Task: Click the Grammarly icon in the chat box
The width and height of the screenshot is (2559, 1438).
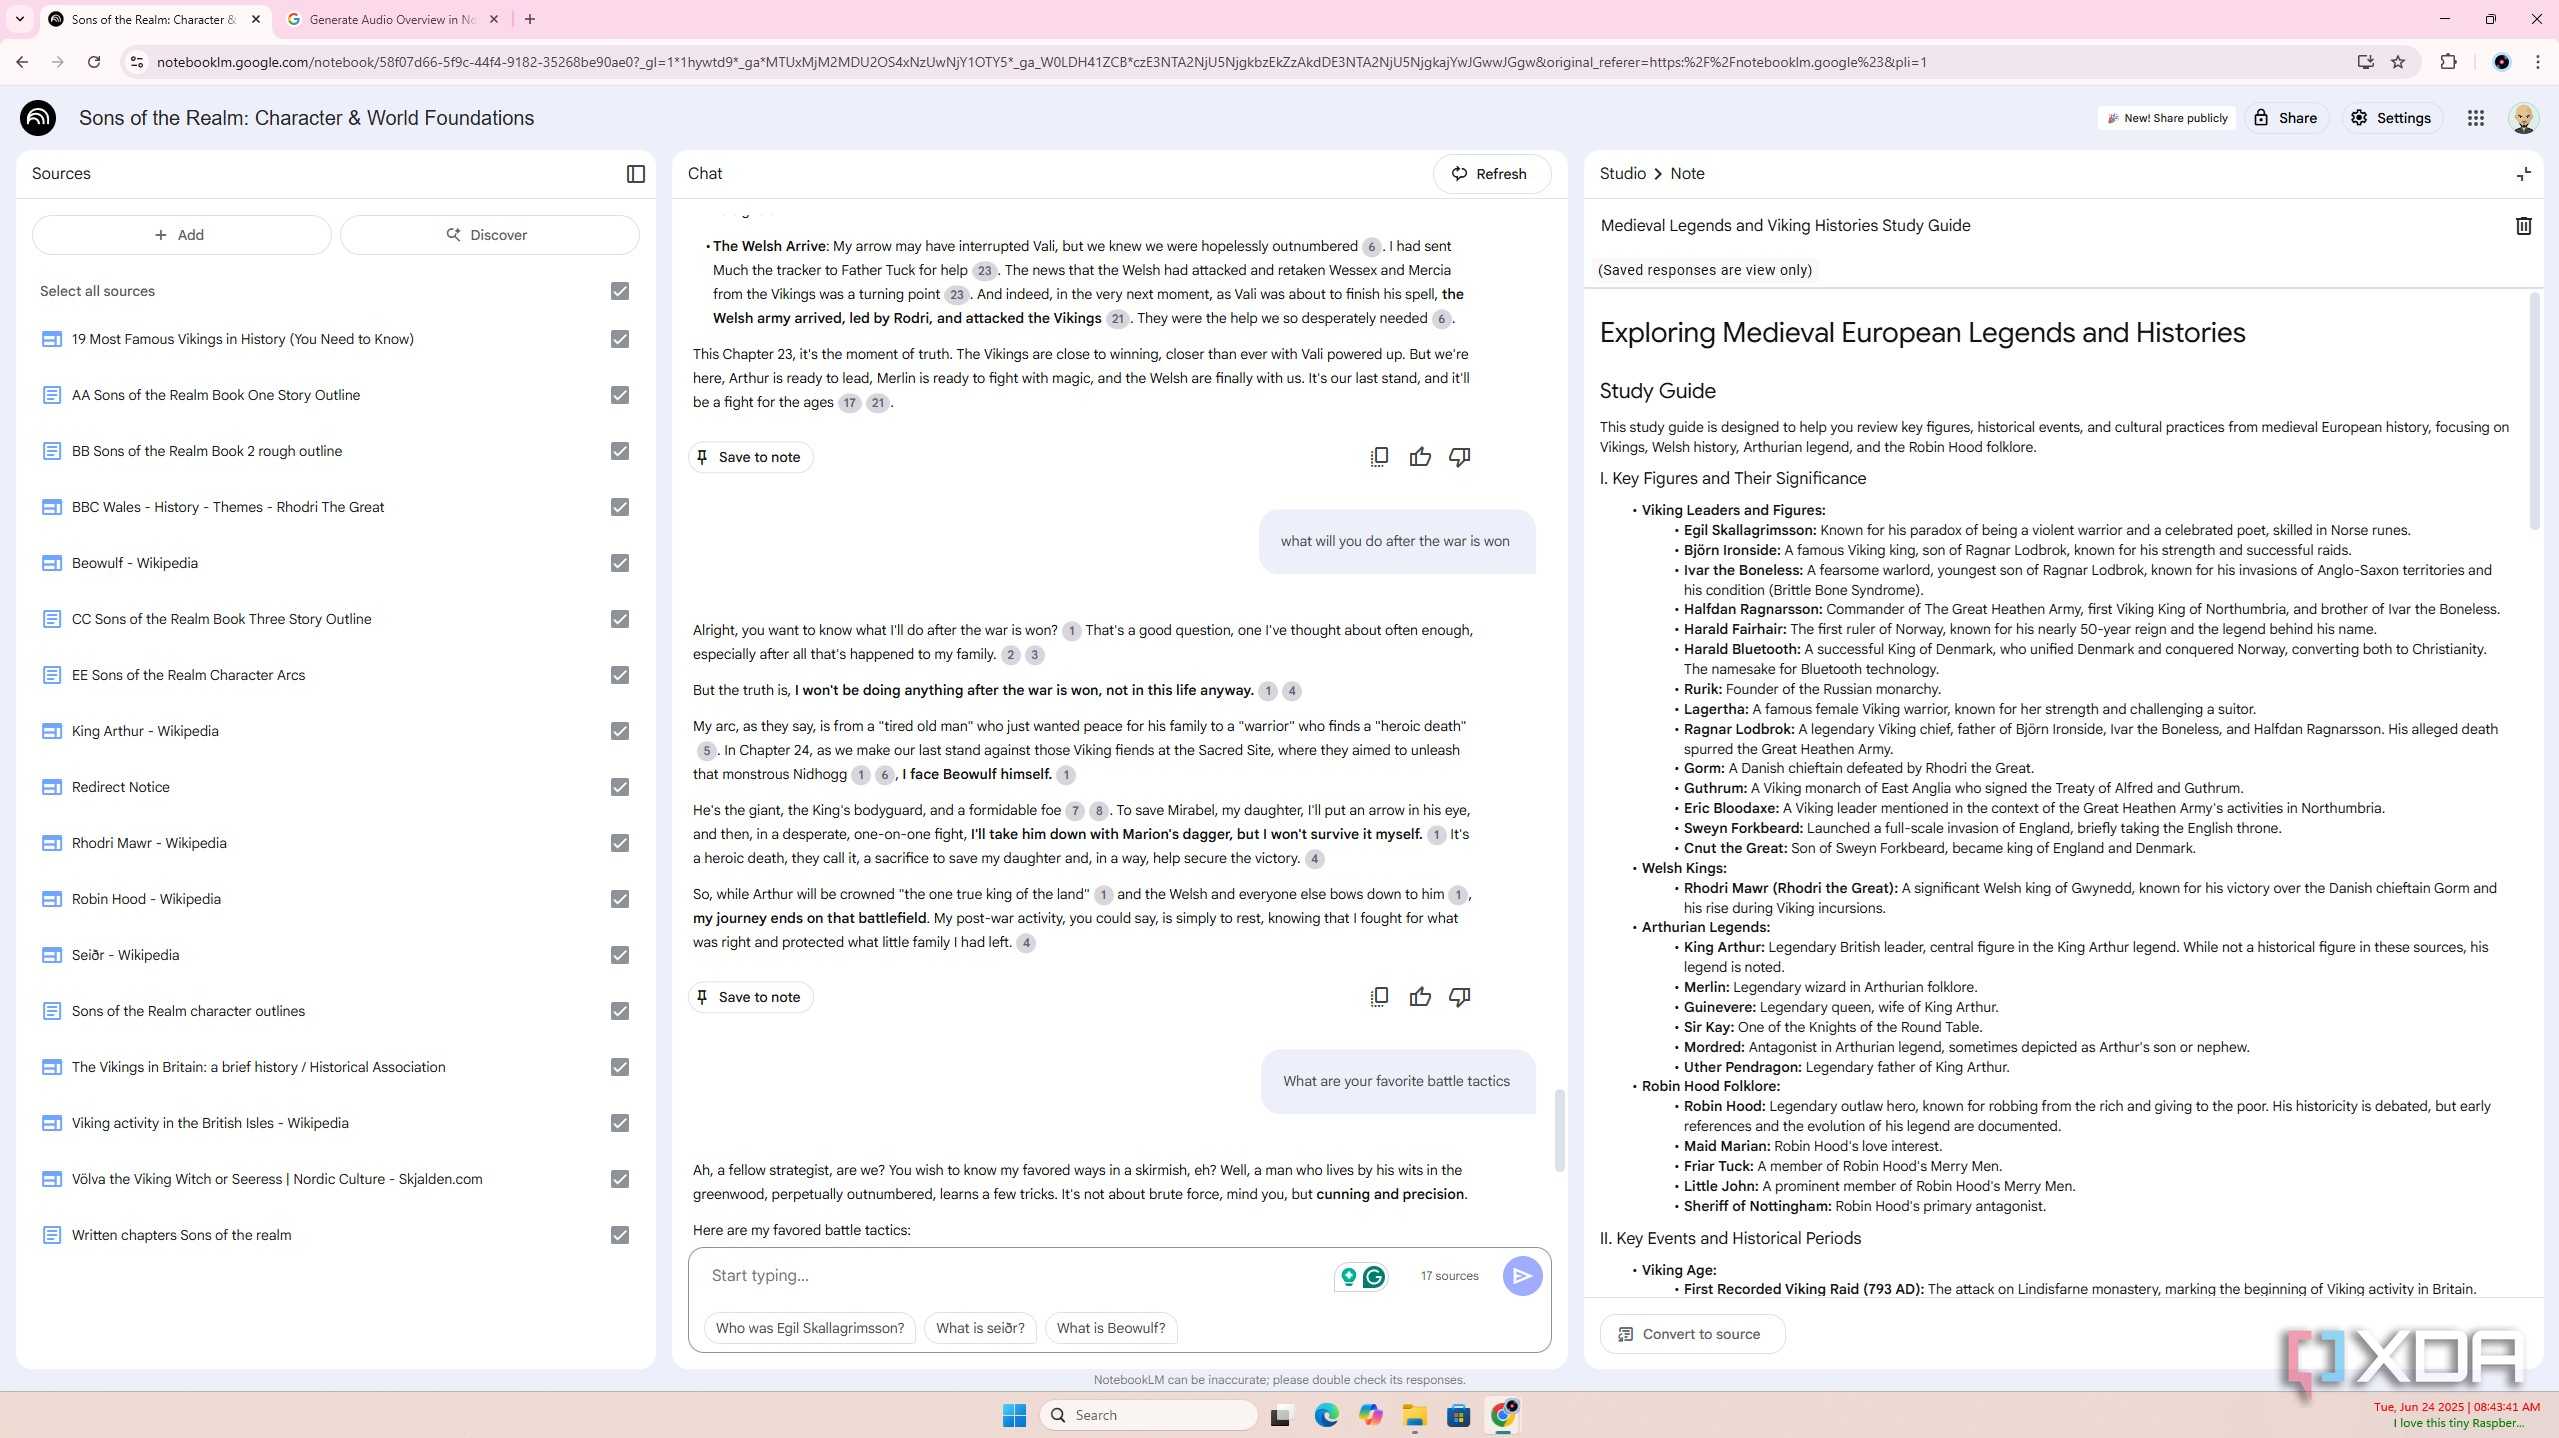Action: 1374,1277
